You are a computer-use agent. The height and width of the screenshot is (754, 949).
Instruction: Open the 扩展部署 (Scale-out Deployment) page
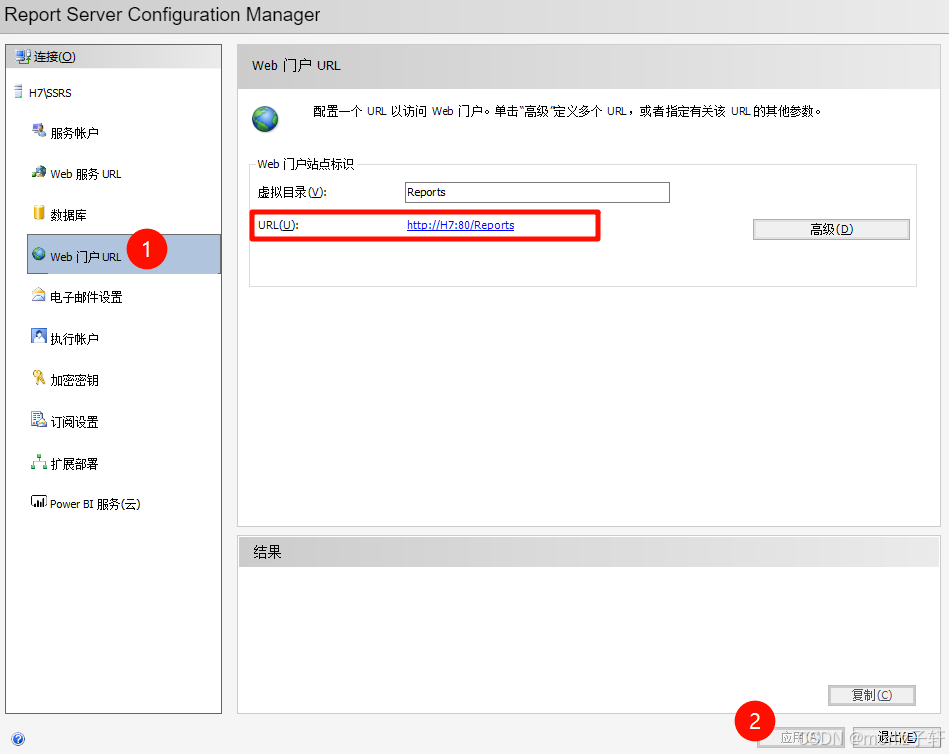pos(72,462)
